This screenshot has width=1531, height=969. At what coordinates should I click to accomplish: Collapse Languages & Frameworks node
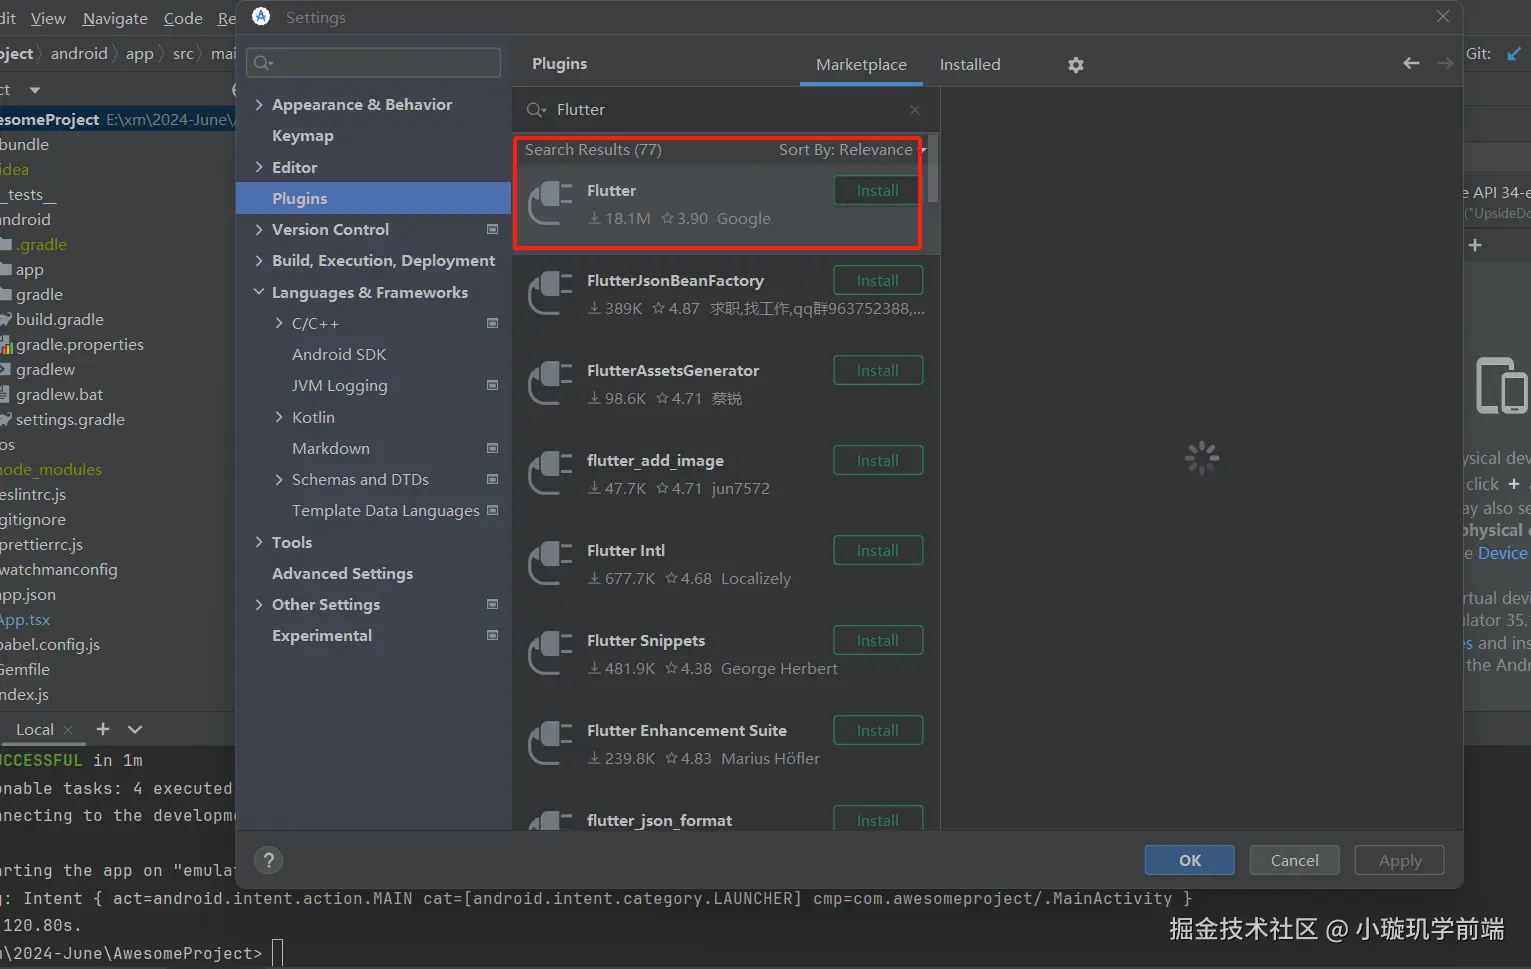(x=259, y=292)
